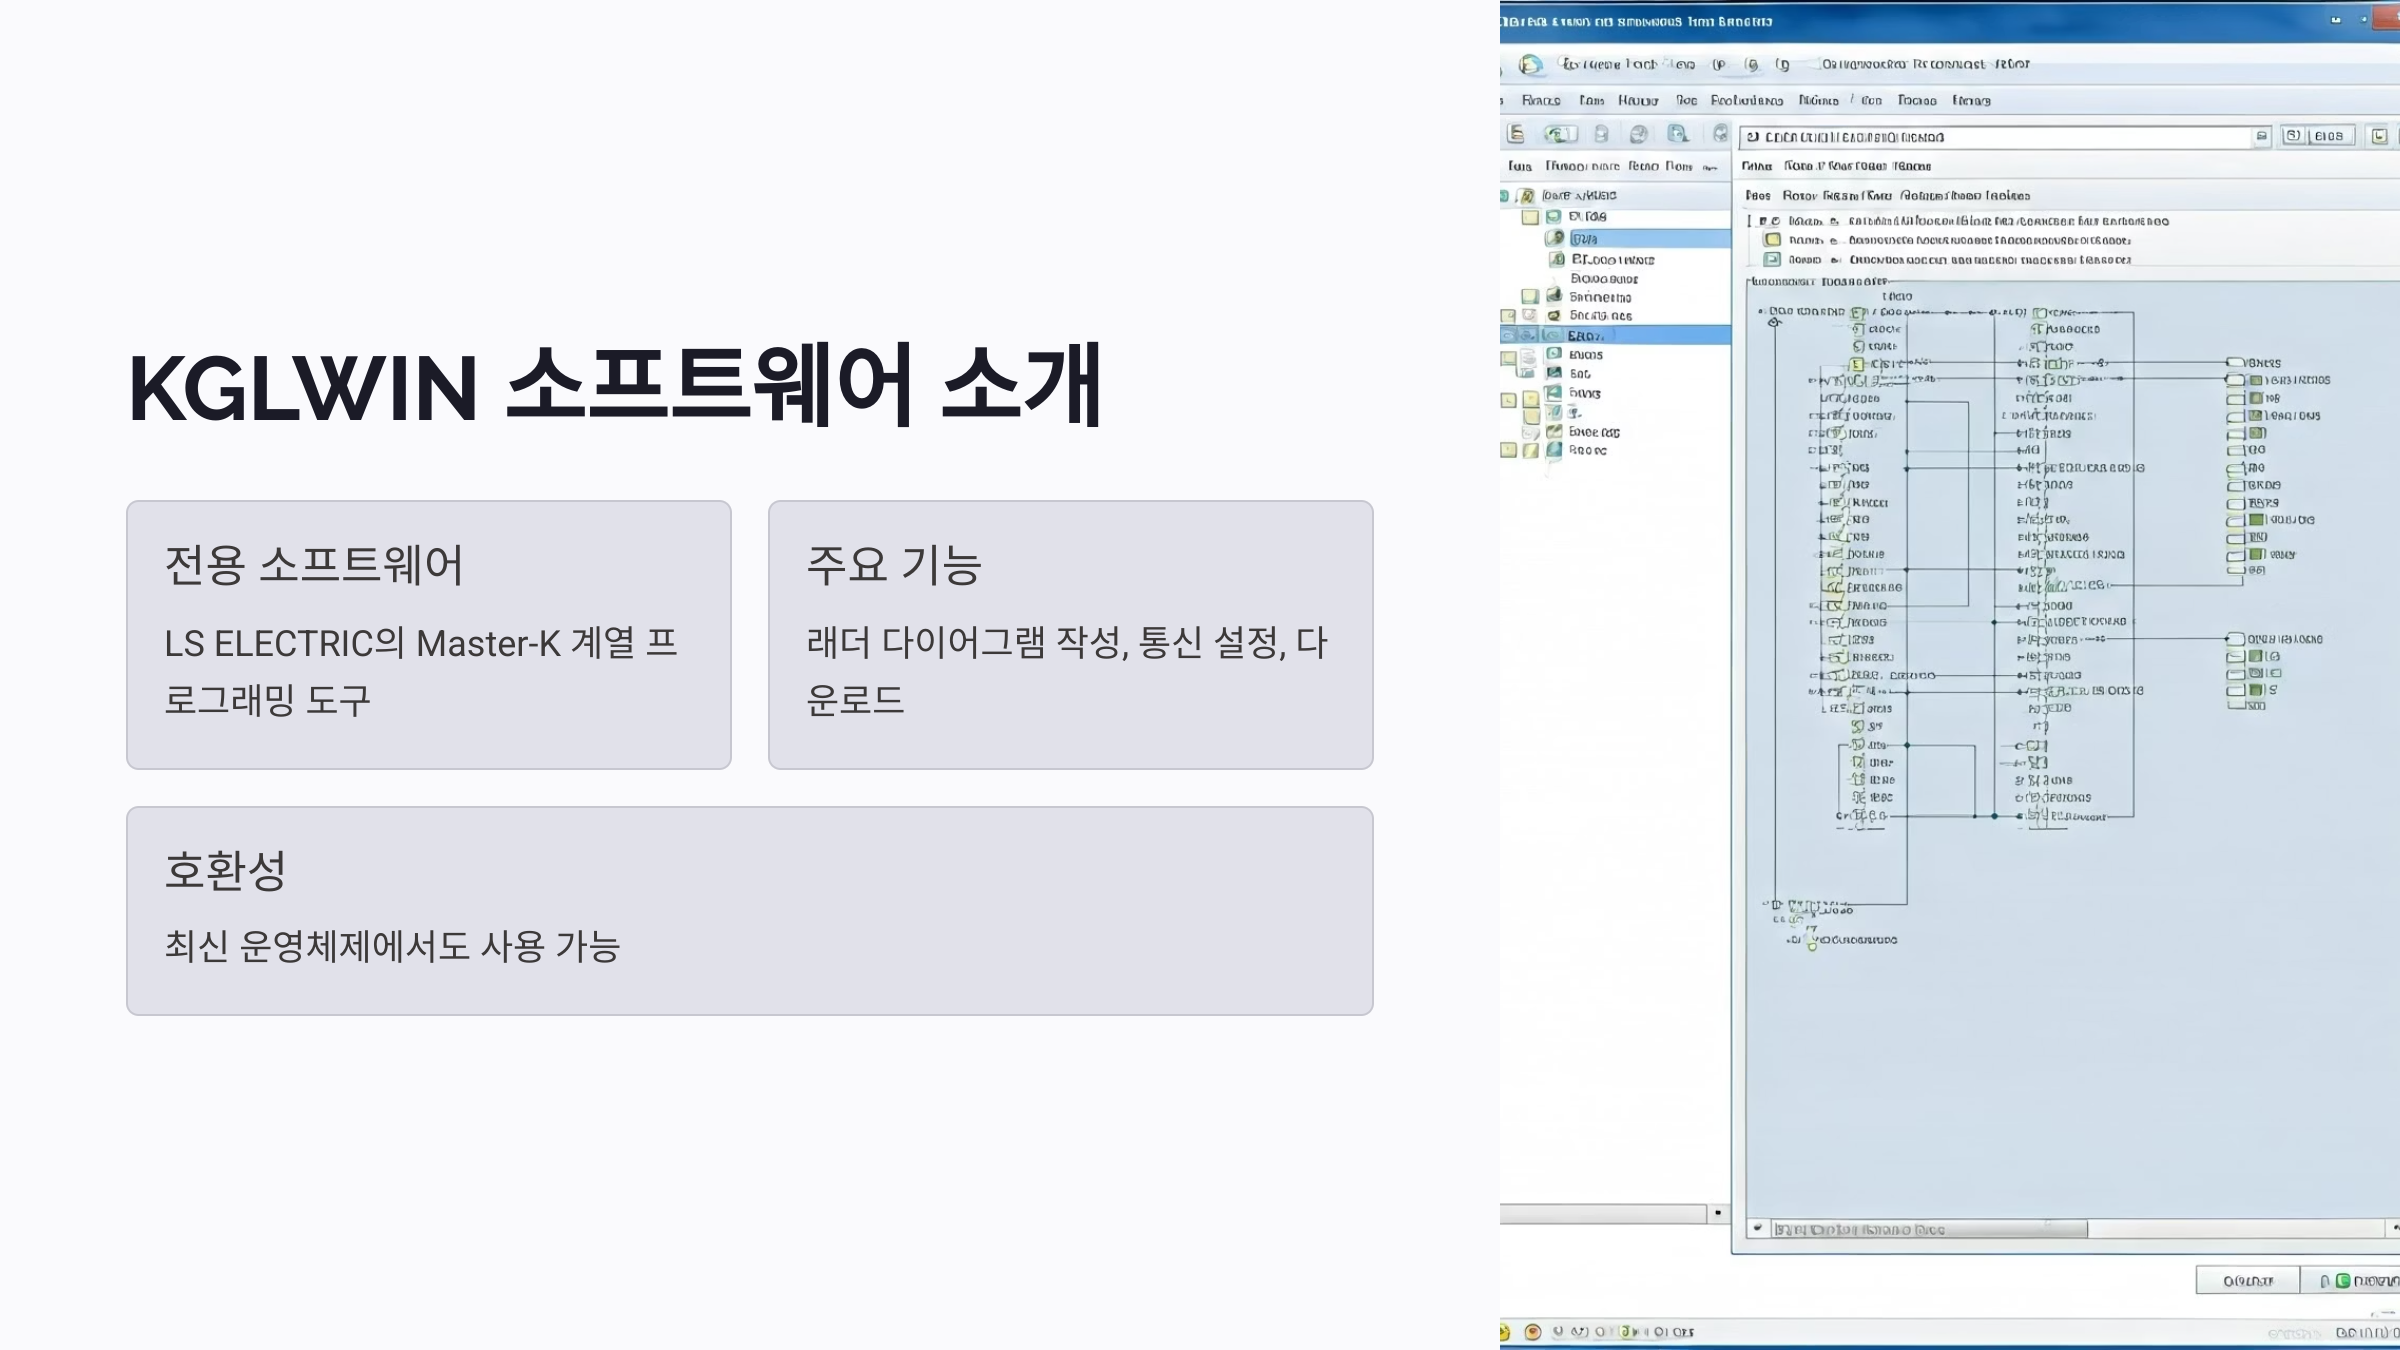Toggle the topmost output box on diagram right

[x=2235, y=363]
